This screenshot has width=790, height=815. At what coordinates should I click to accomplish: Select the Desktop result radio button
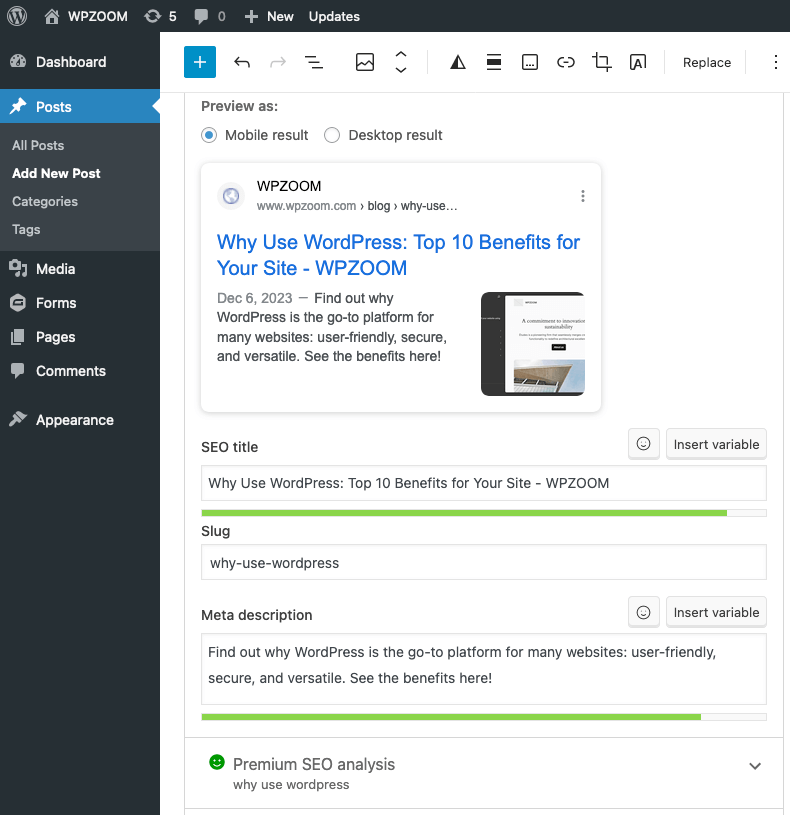332,135
